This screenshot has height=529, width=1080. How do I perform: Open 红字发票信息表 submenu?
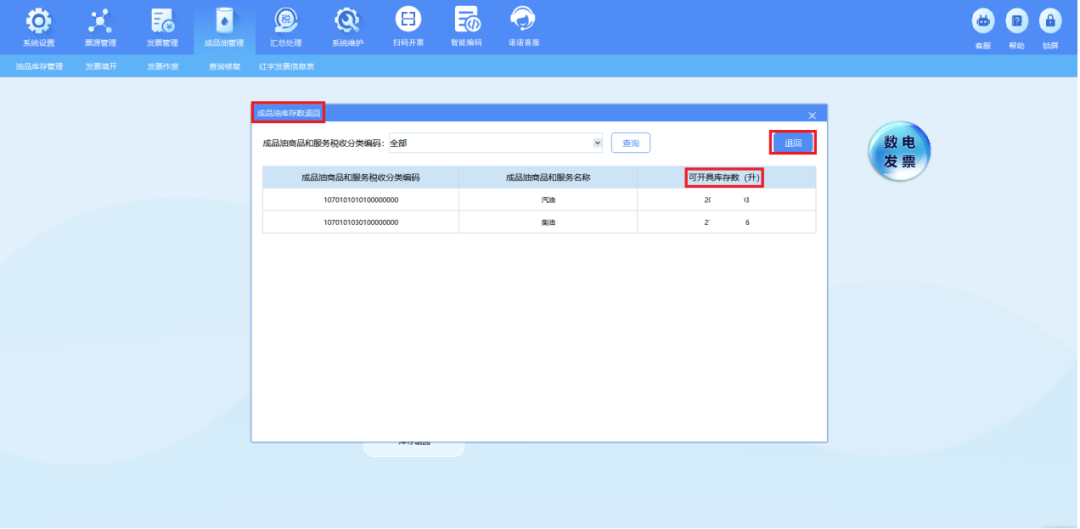point(287,67)
